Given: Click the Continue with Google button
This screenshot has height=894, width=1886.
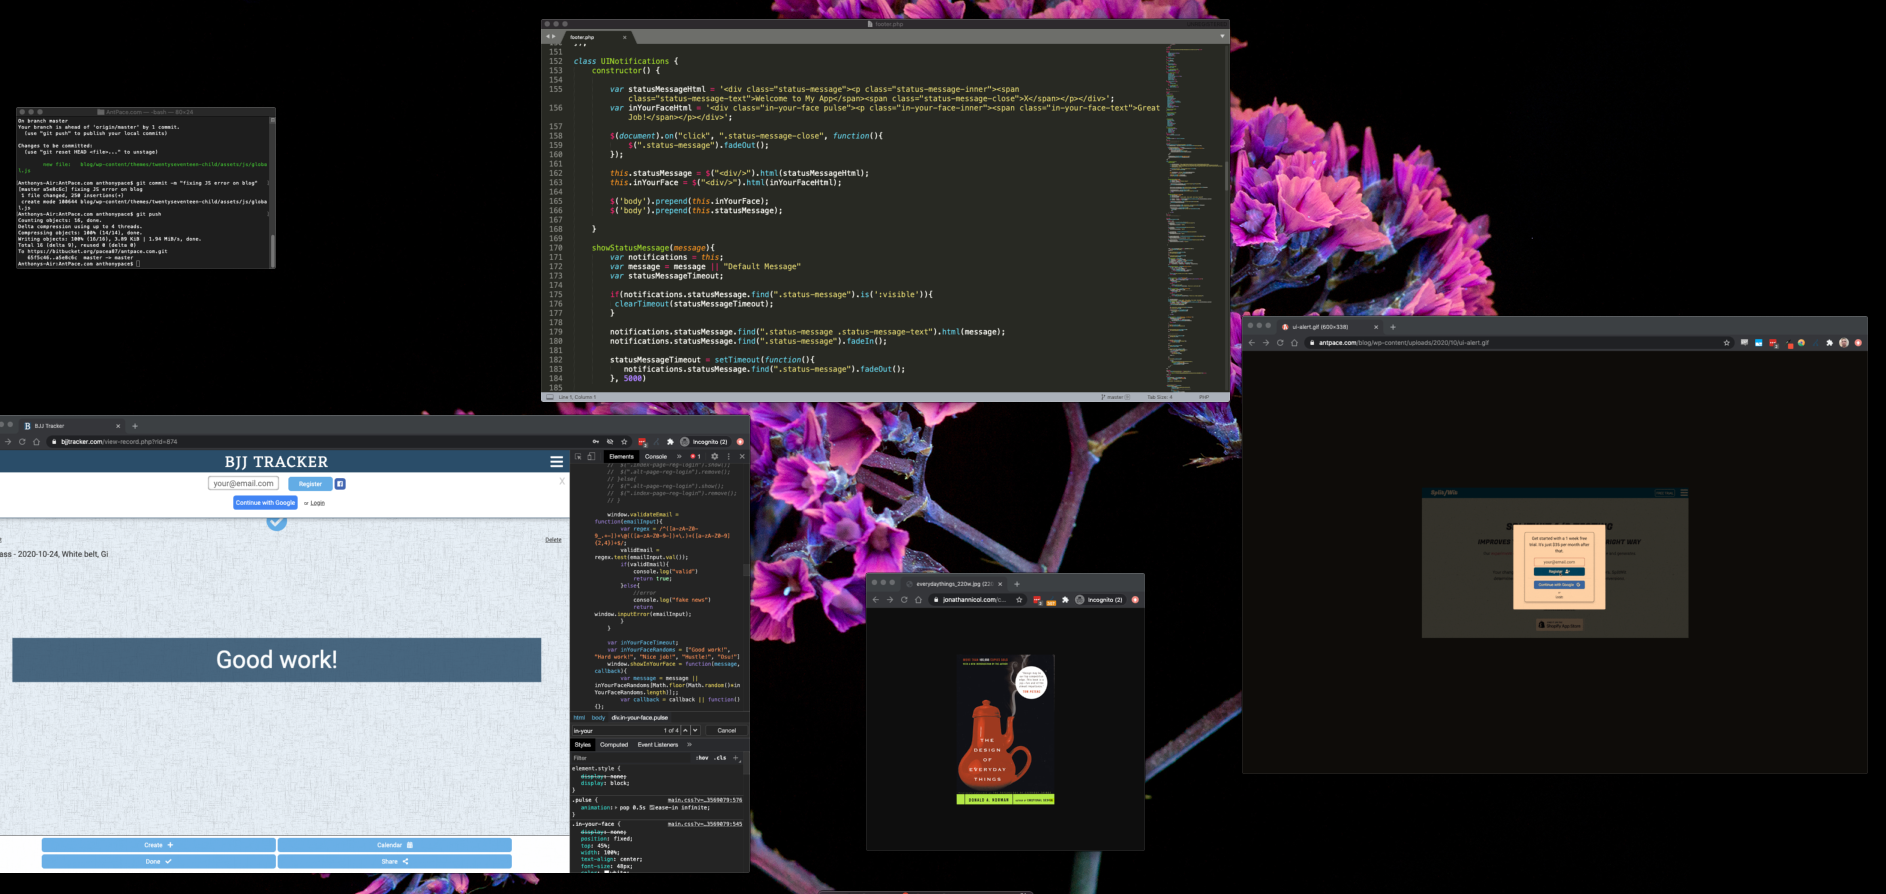Looking at the screenshot, I should click(x=265, y=503).
